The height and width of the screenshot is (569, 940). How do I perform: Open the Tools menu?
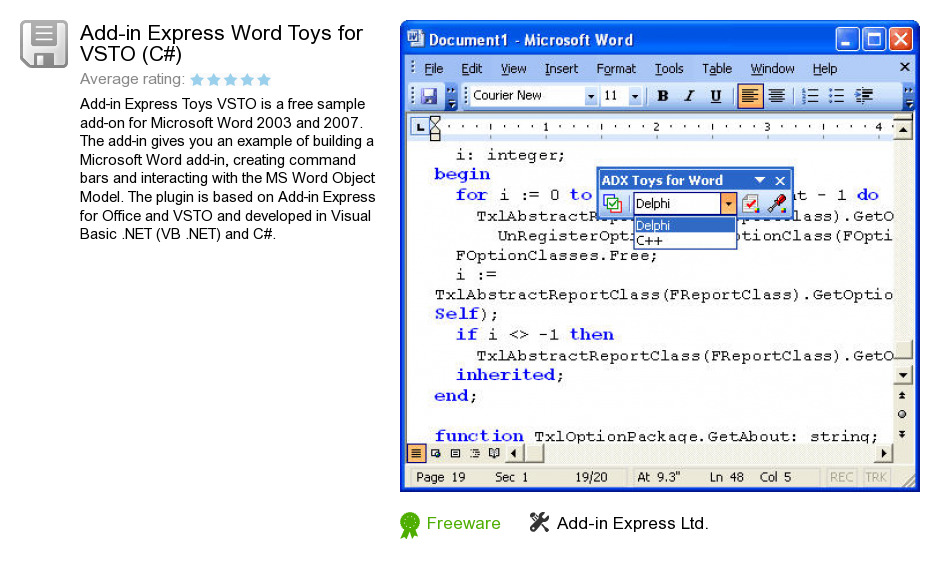coord(669,69)
